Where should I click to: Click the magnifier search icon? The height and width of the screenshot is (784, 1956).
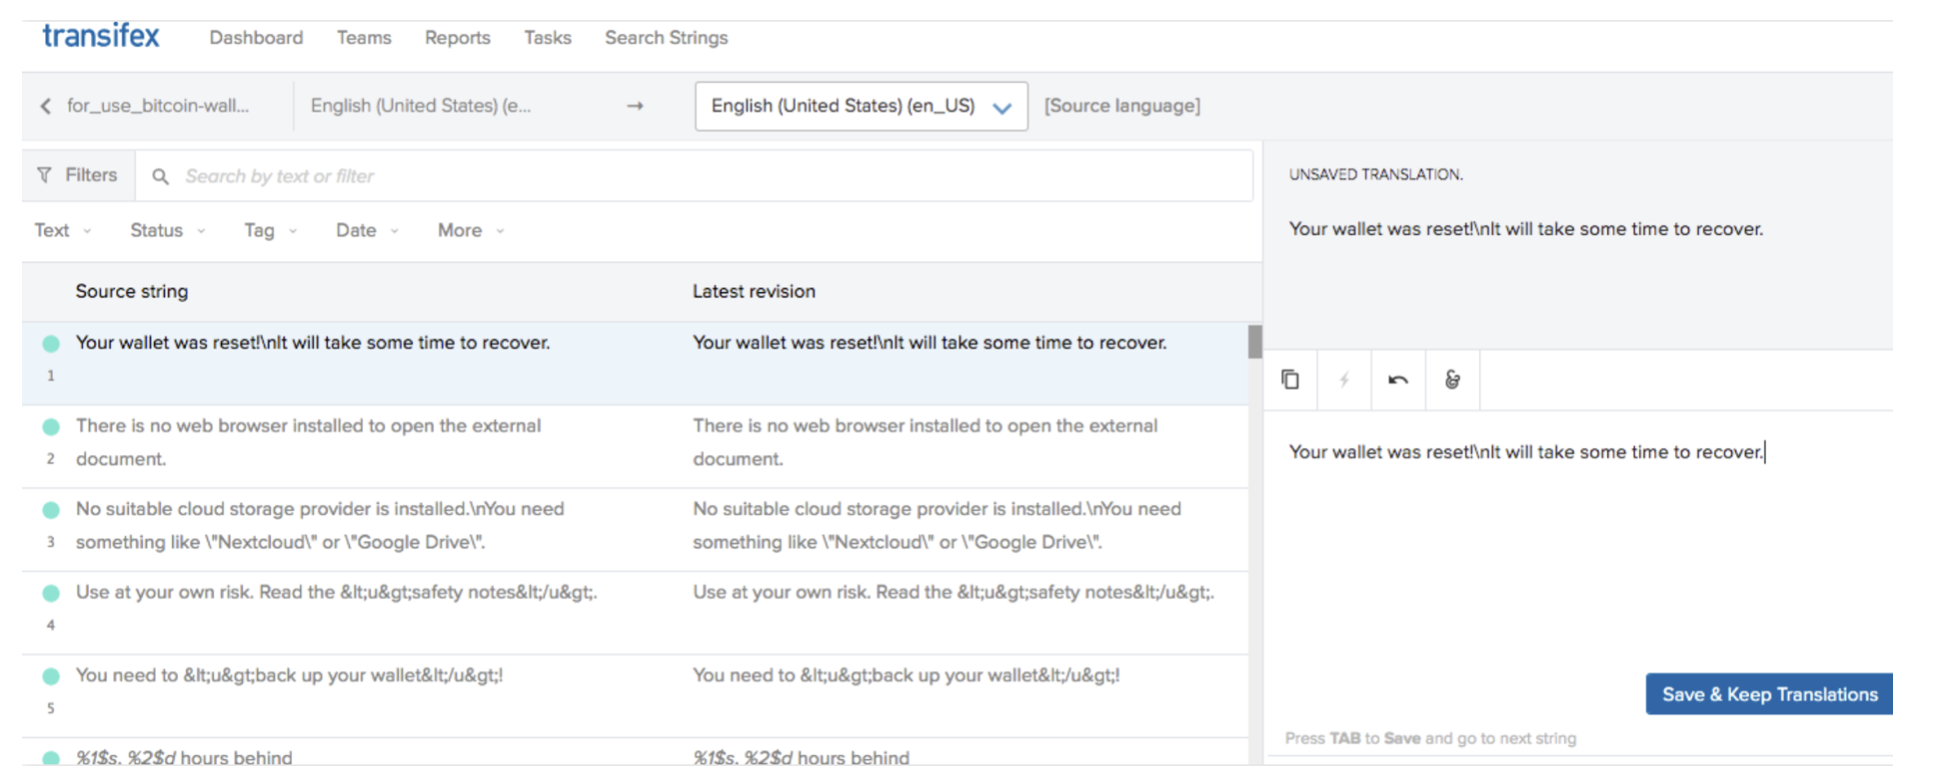point(160,177)
